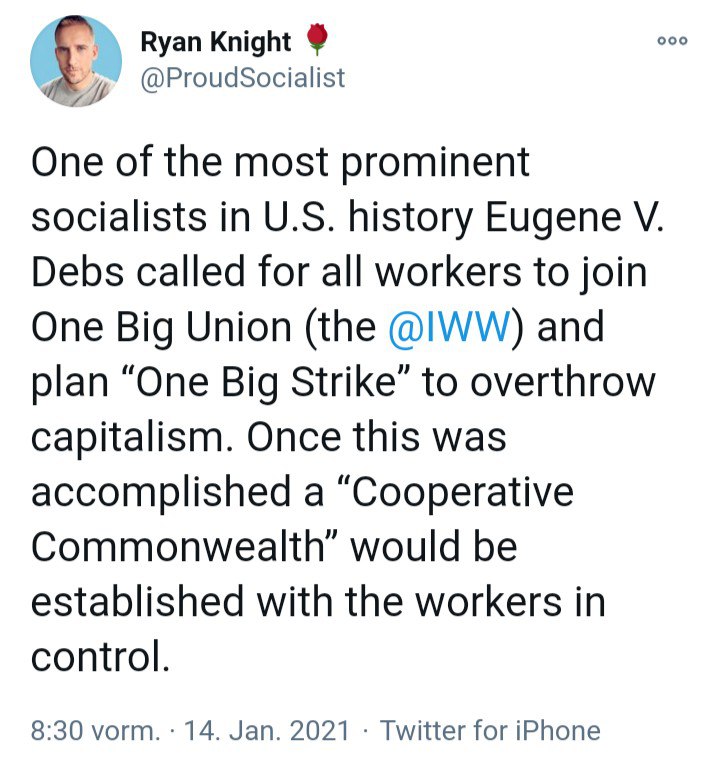Viewport: 720px width, 761px height.
Task: Click the 8:30 vorm. timestamp
Action: click(x=95, y=731)
